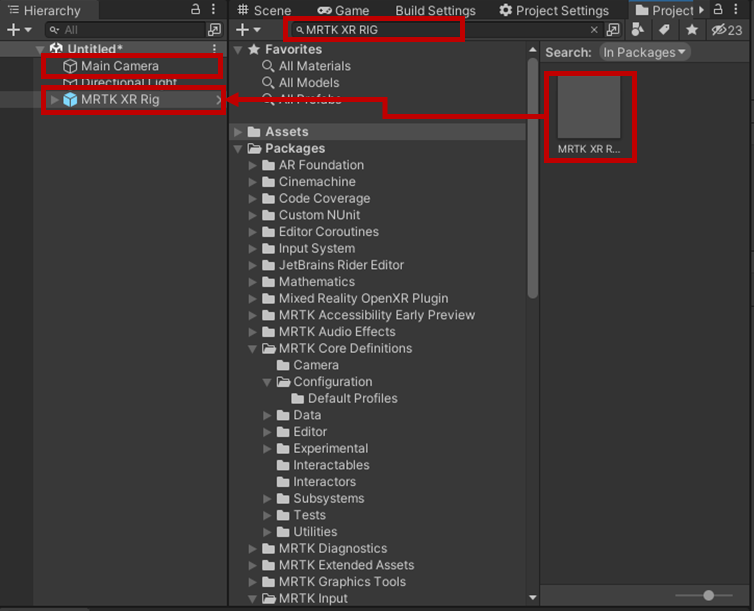Image resolution: width=754 pixels, height=611 pixels.
Task: Select the Data folder icon
Action: (x=283, y=415)
